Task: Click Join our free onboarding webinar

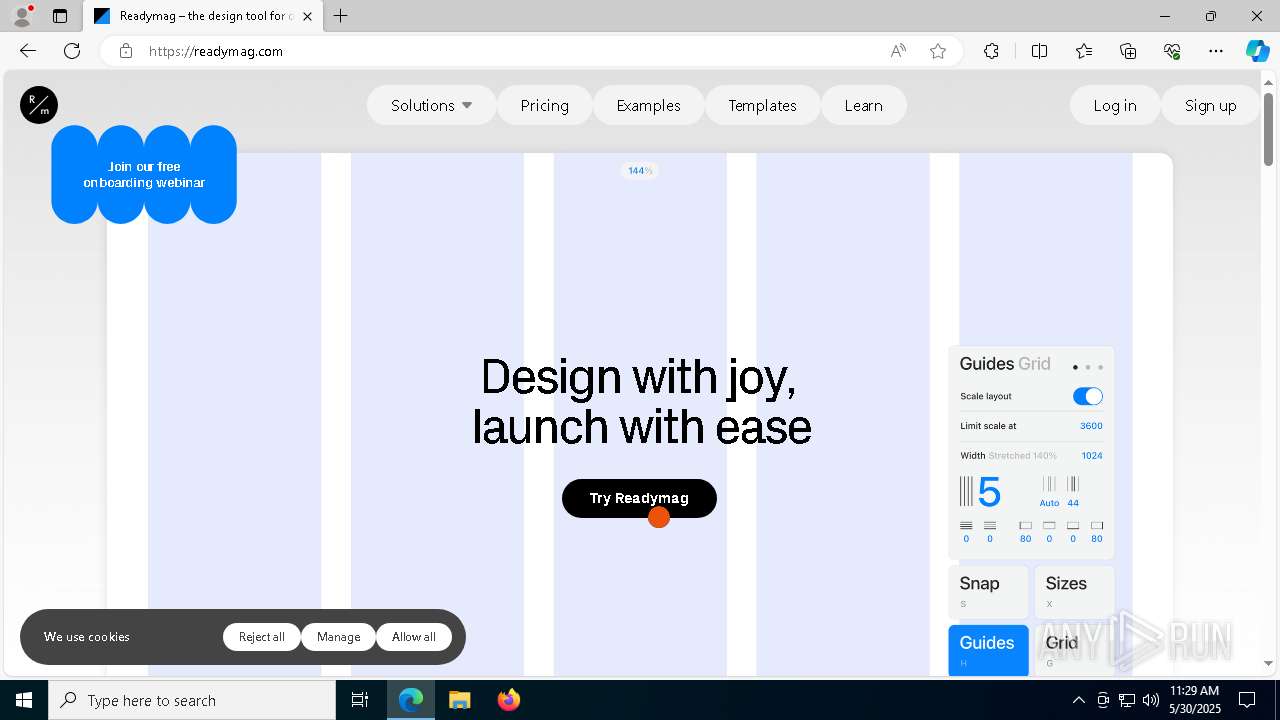Action: coord(144,174)
